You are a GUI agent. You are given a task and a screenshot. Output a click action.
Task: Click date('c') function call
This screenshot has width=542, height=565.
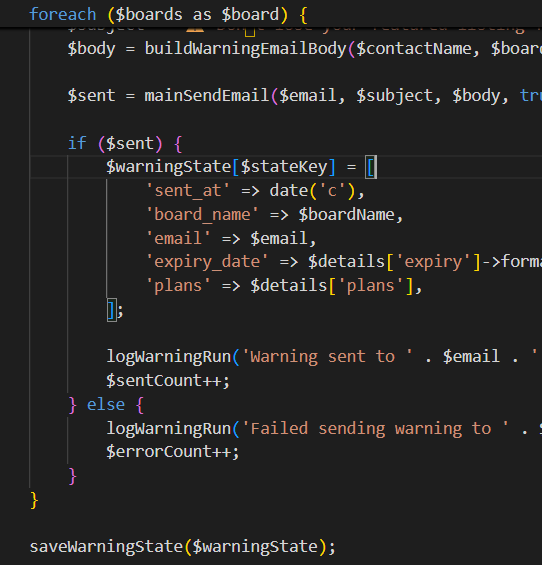click(312, 190)
